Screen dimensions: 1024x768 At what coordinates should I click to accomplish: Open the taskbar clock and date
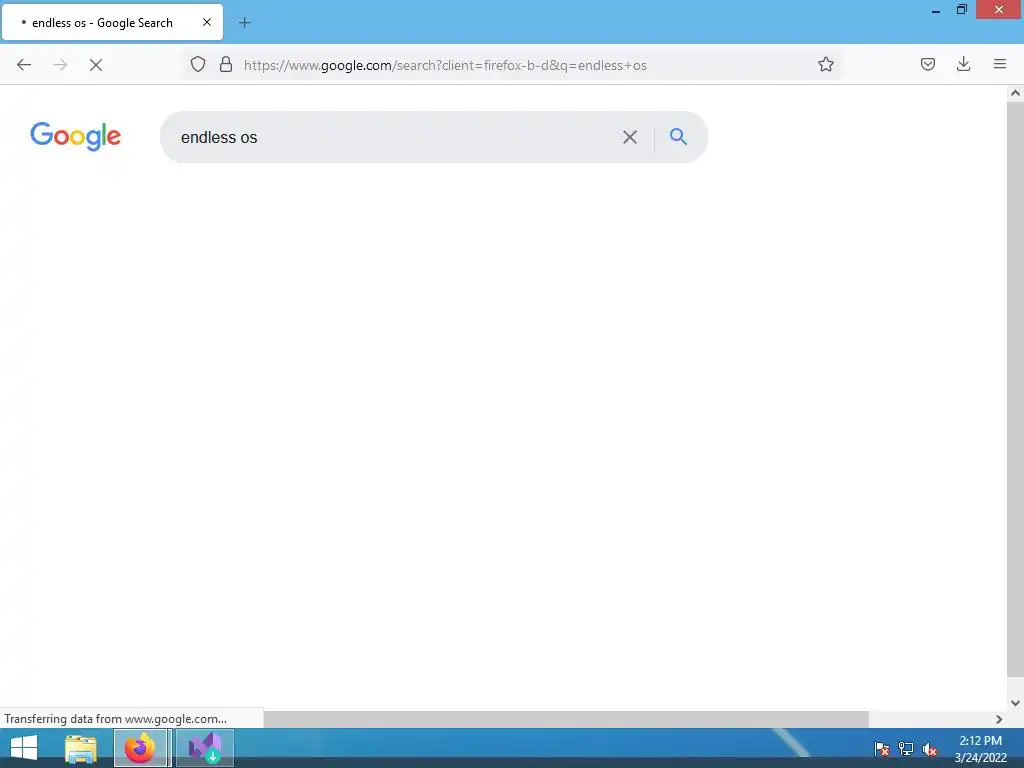coord(980,749)
